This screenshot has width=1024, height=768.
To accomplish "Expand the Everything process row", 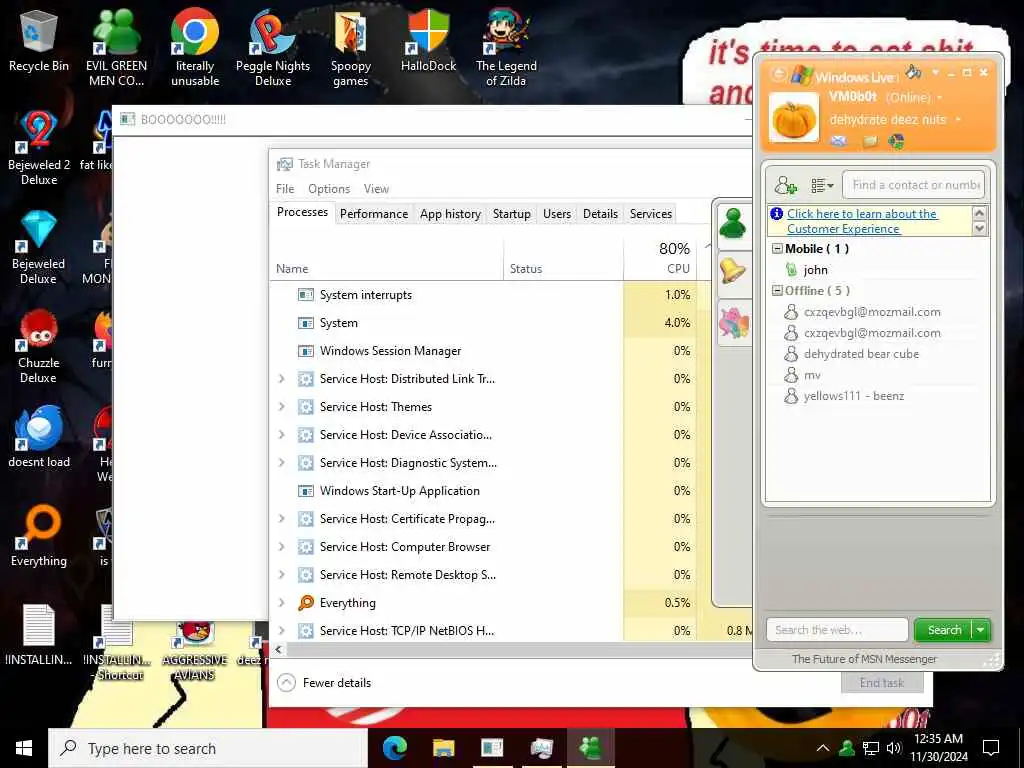I will tap(281, 603).
